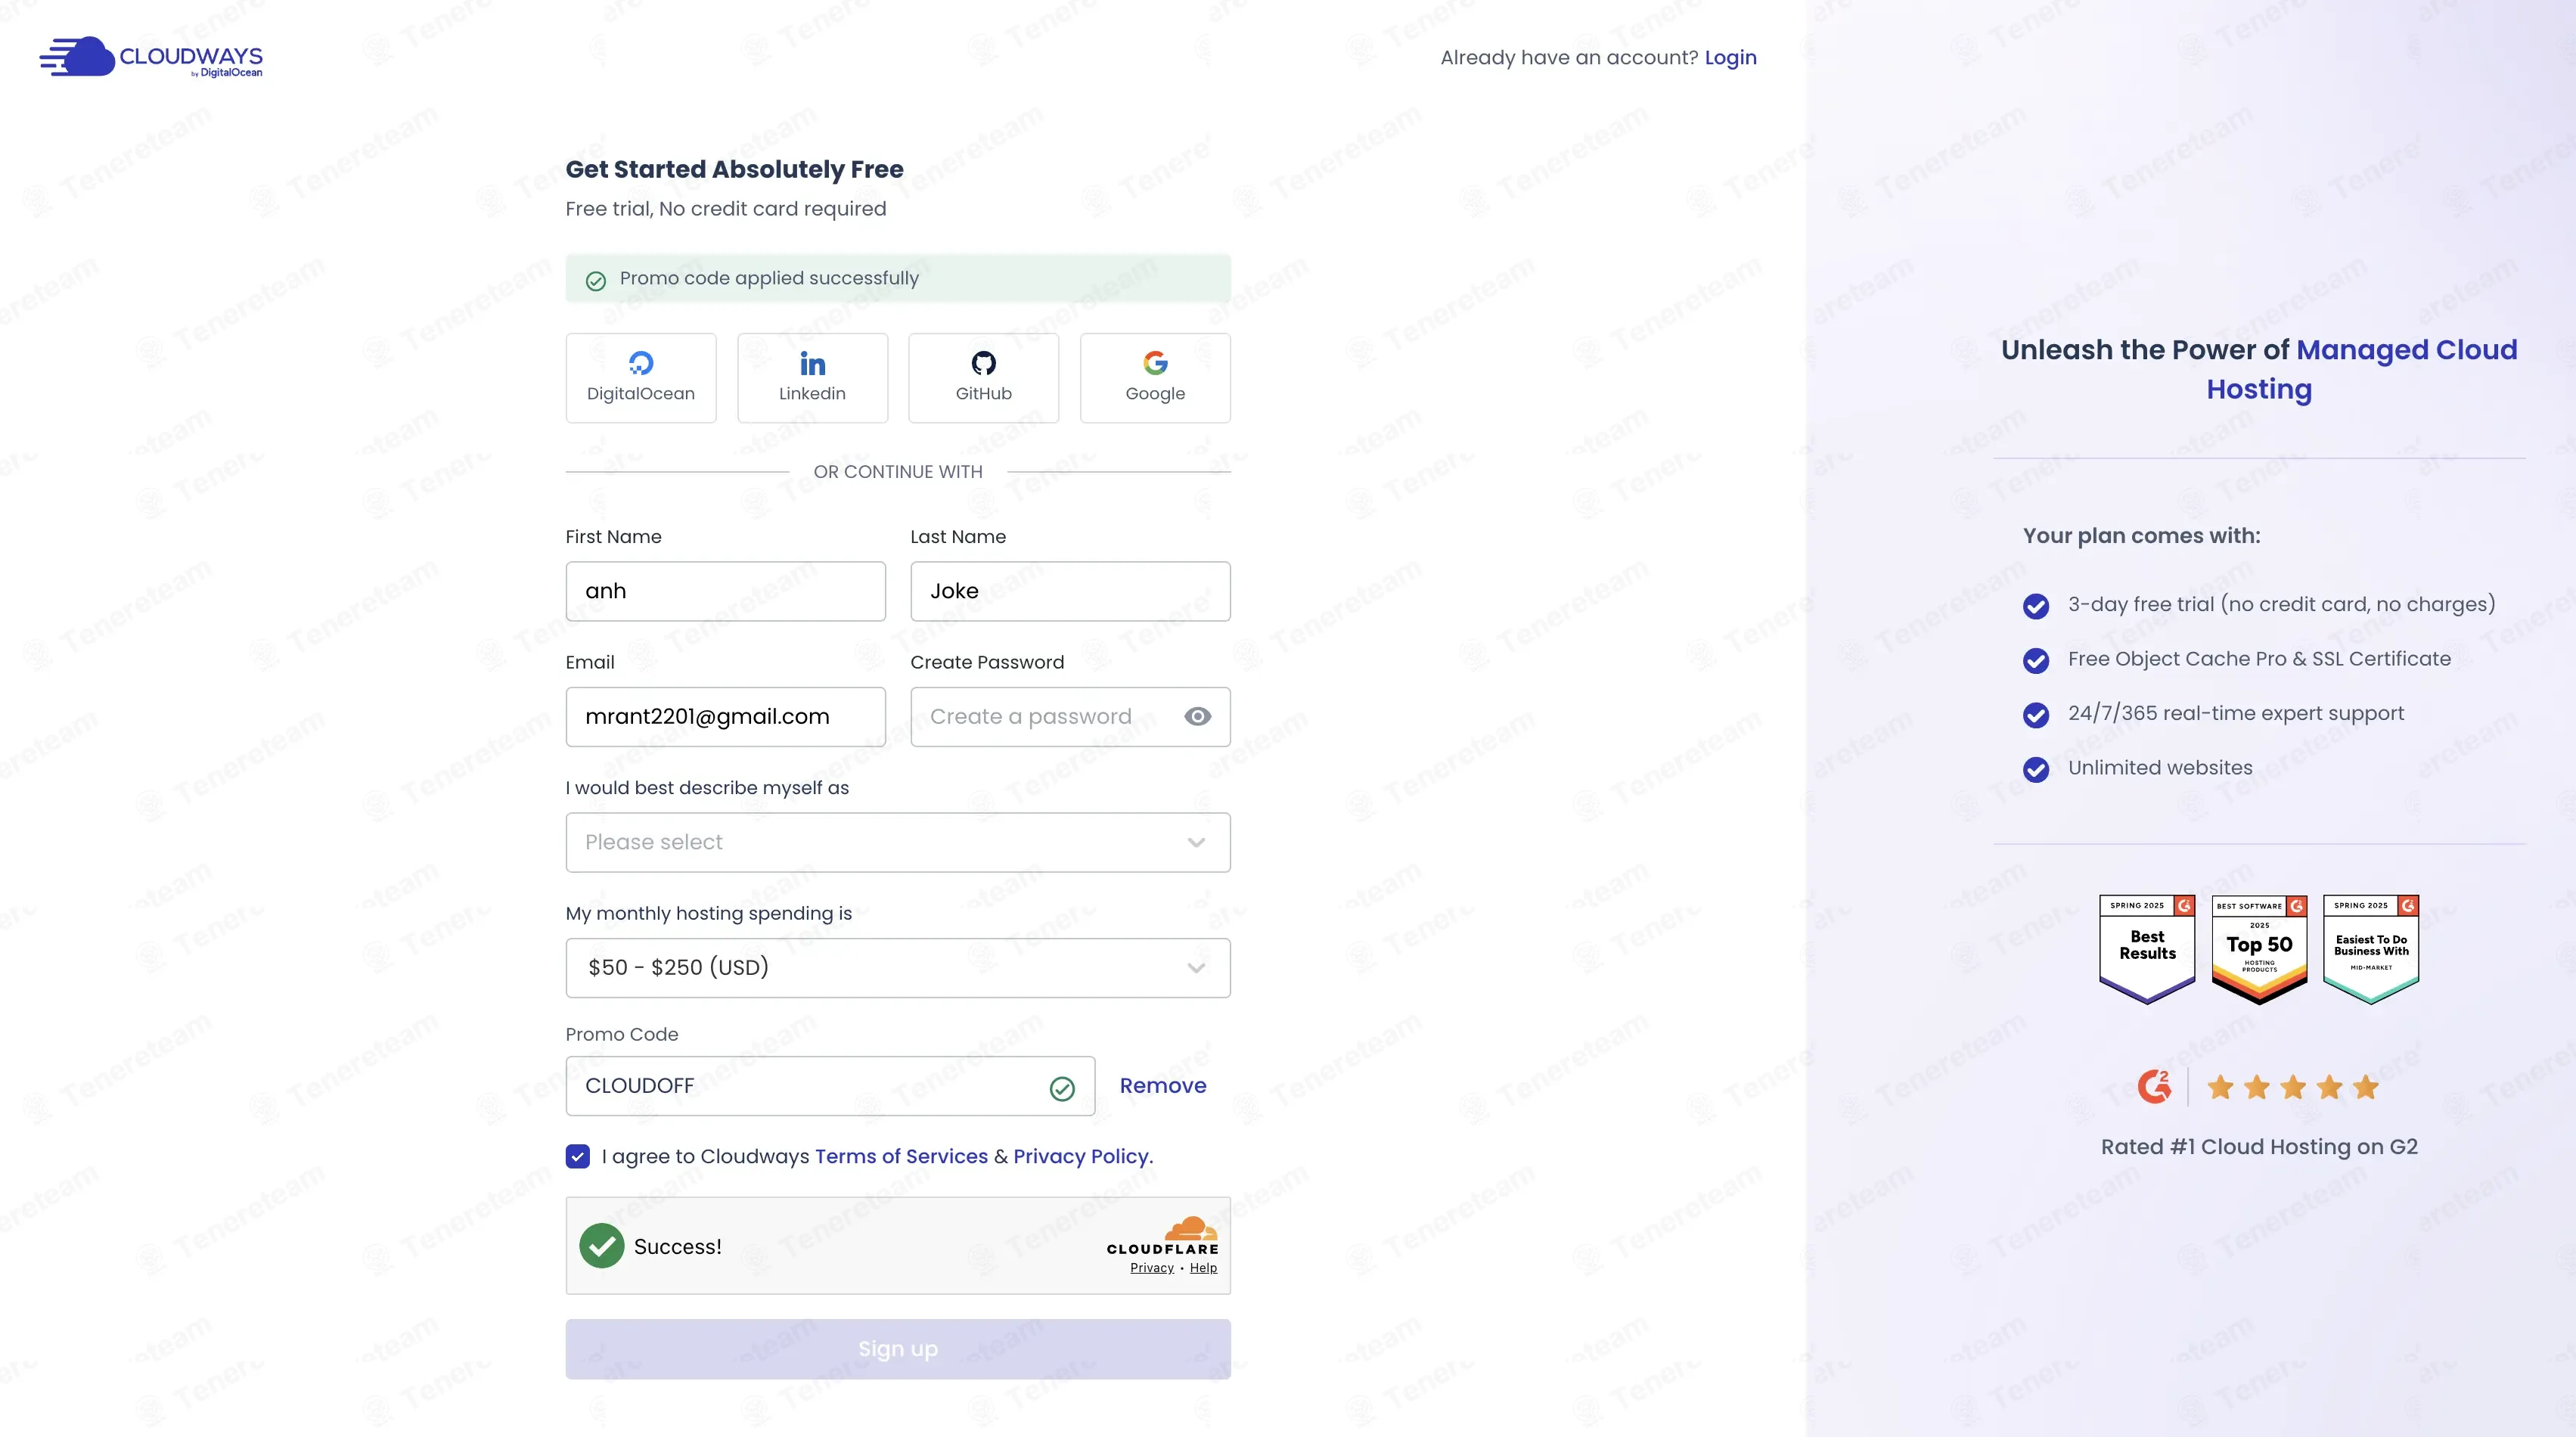The width and height of the screenshot is (2576, 1437).
Task: Click 'Unlimited websites' text
Action: pos(2160,768)
